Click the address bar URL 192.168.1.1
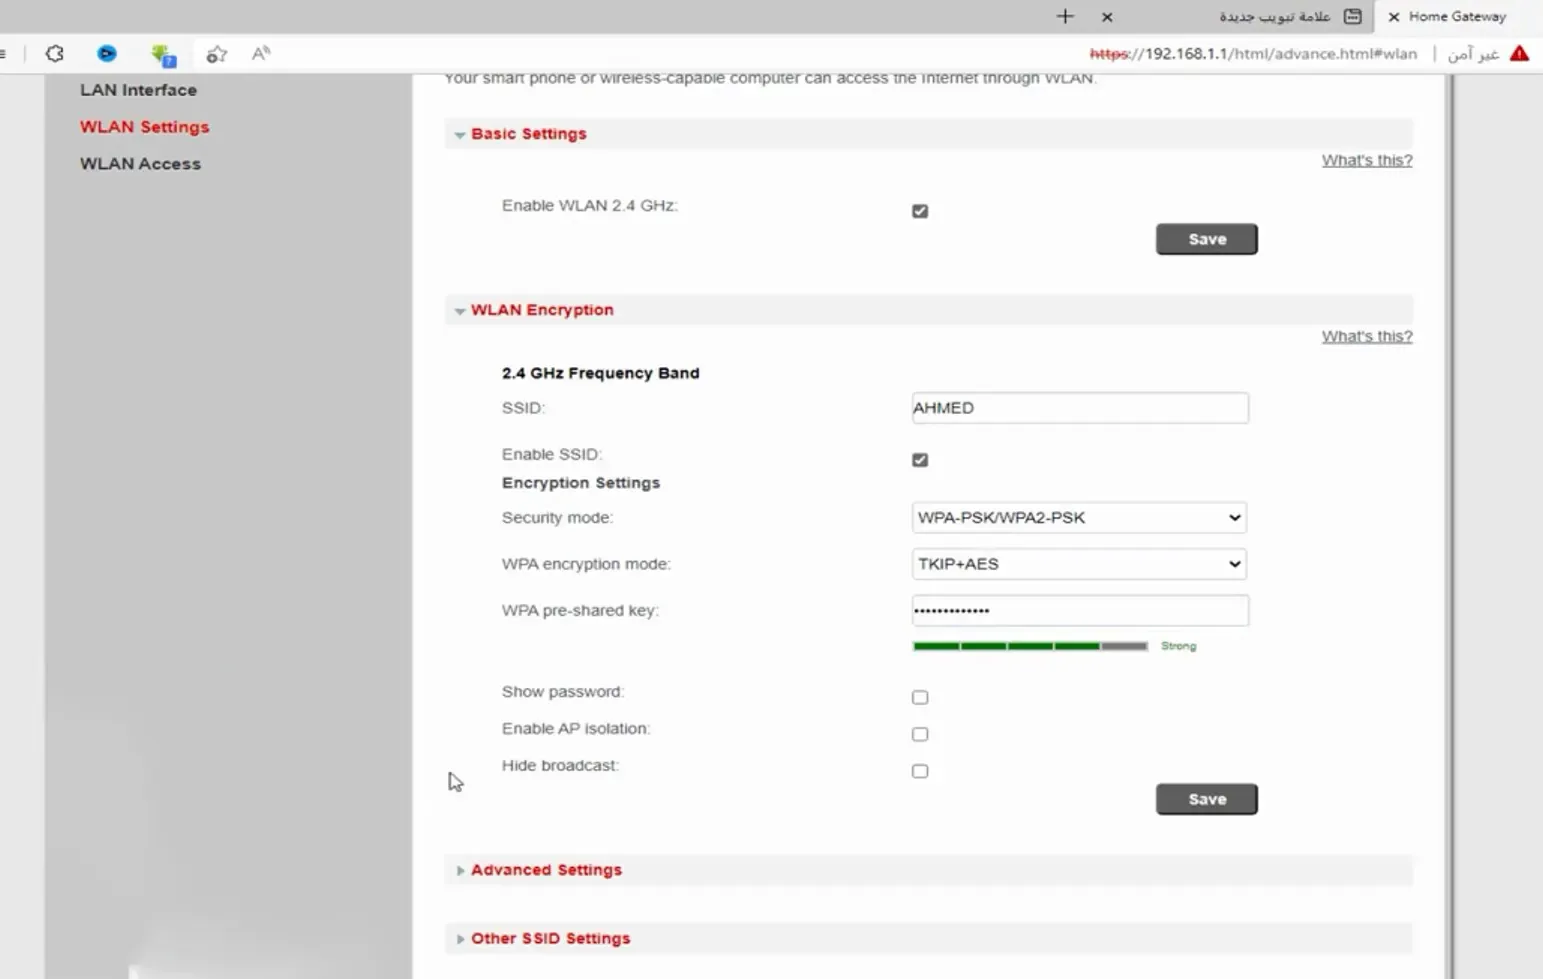This screenshot has width=1543, height=979. 1253,54
